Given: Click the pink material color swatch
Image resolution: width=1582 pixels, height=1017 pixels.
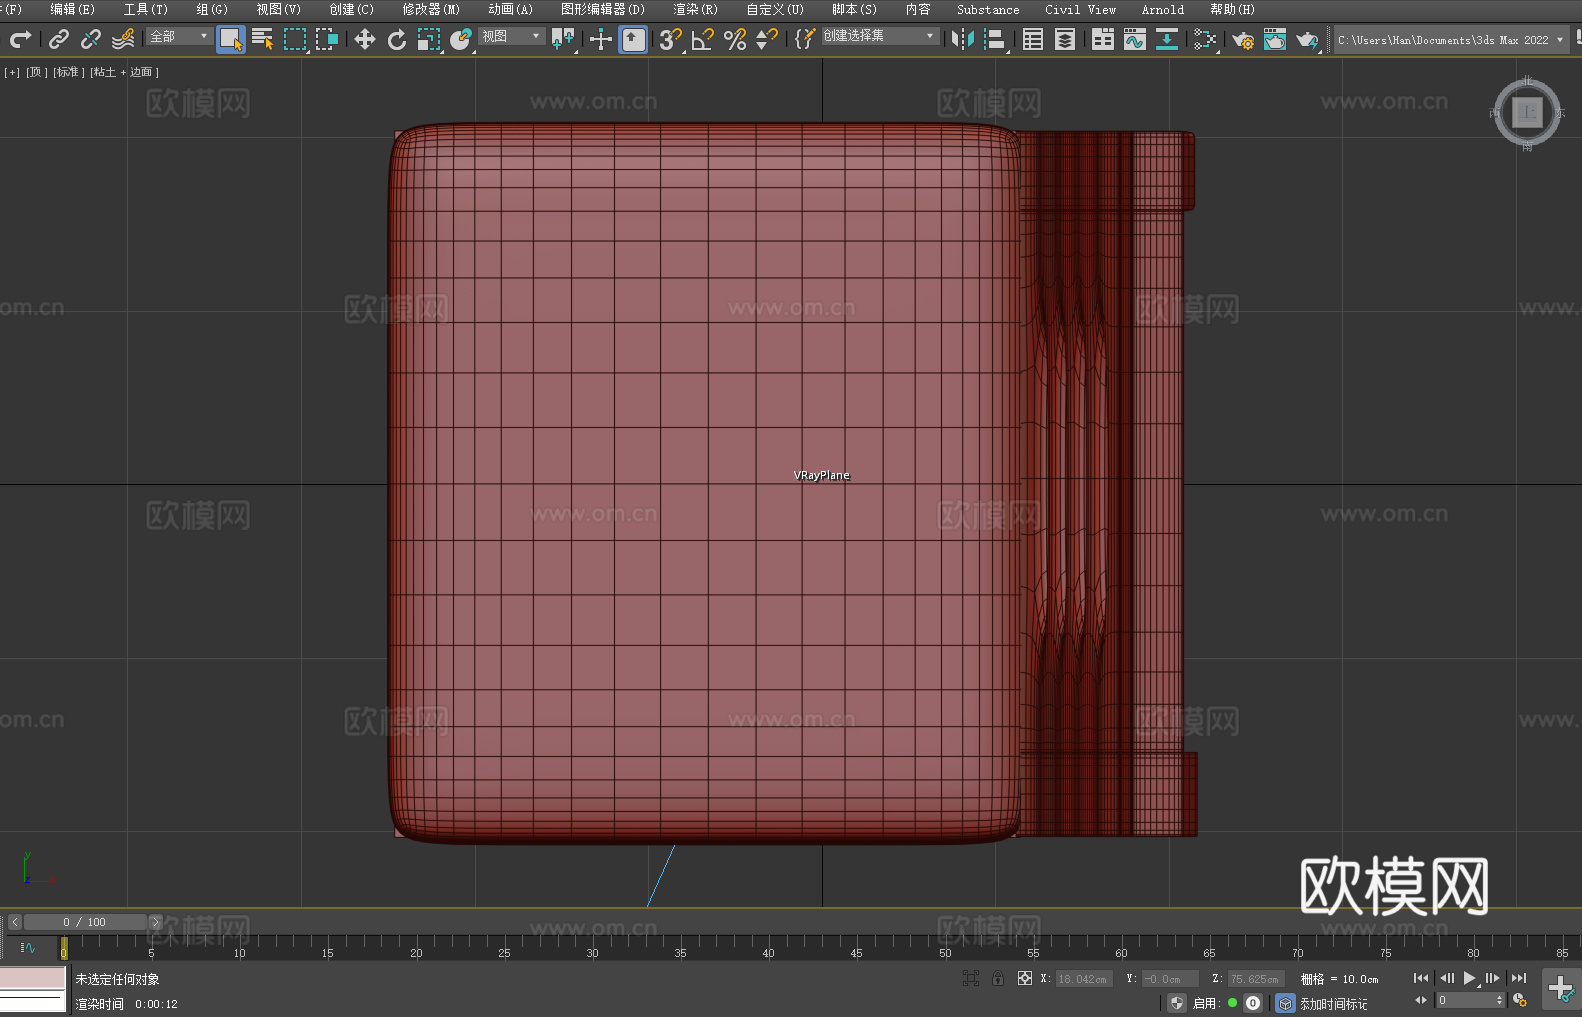Looking at the screenshot, I should coord(33,978).
